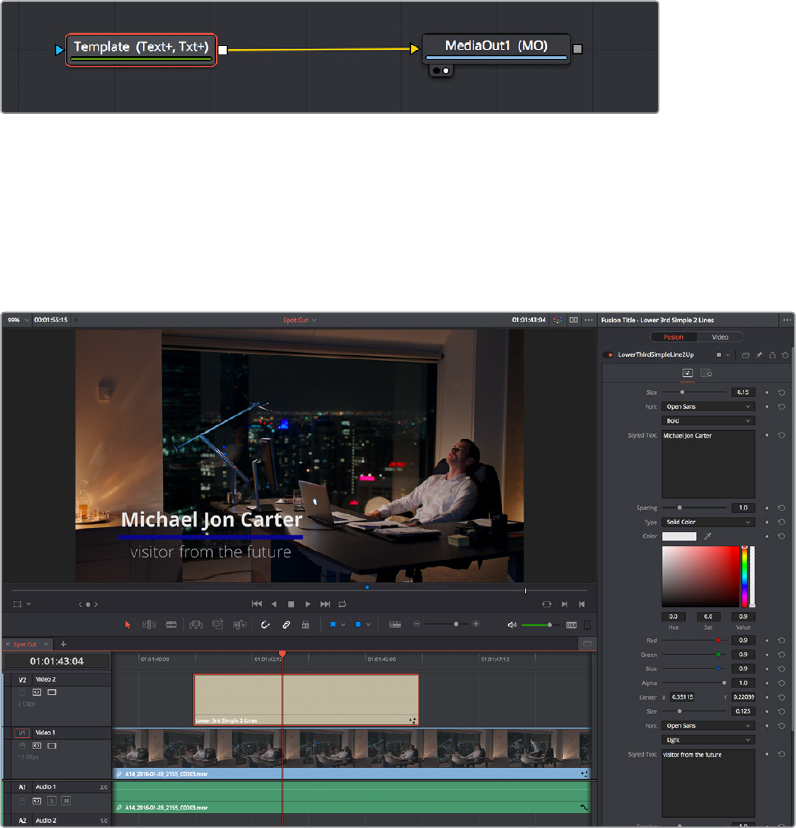
Task: Click the replace clip tool
Action: (x=239, y=625)
